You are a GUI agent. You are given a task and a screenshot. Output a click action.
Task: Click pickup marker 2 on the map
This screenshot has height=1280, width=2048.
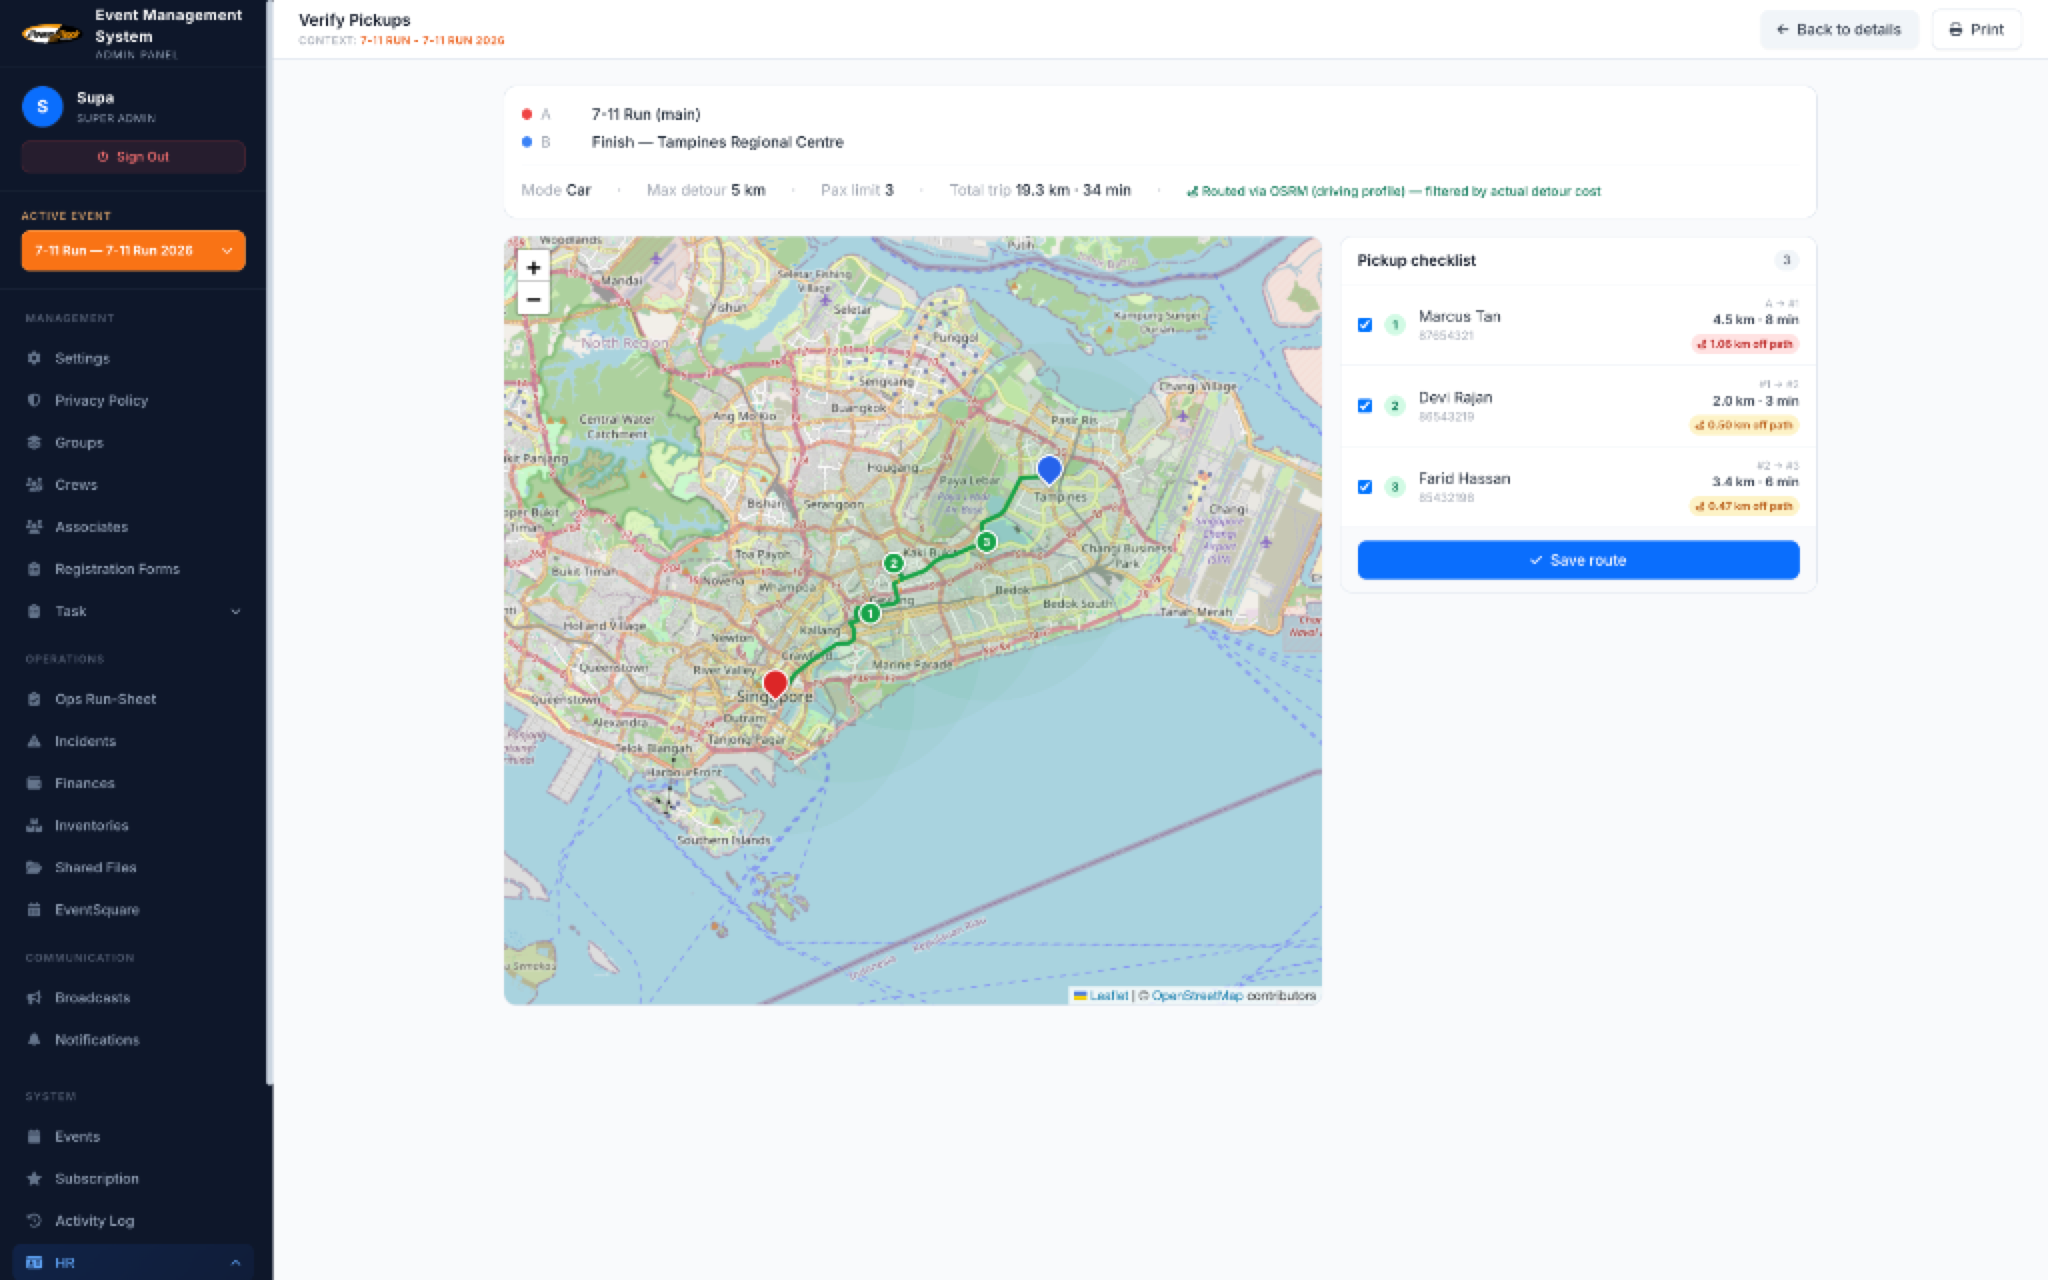(894, 563)
